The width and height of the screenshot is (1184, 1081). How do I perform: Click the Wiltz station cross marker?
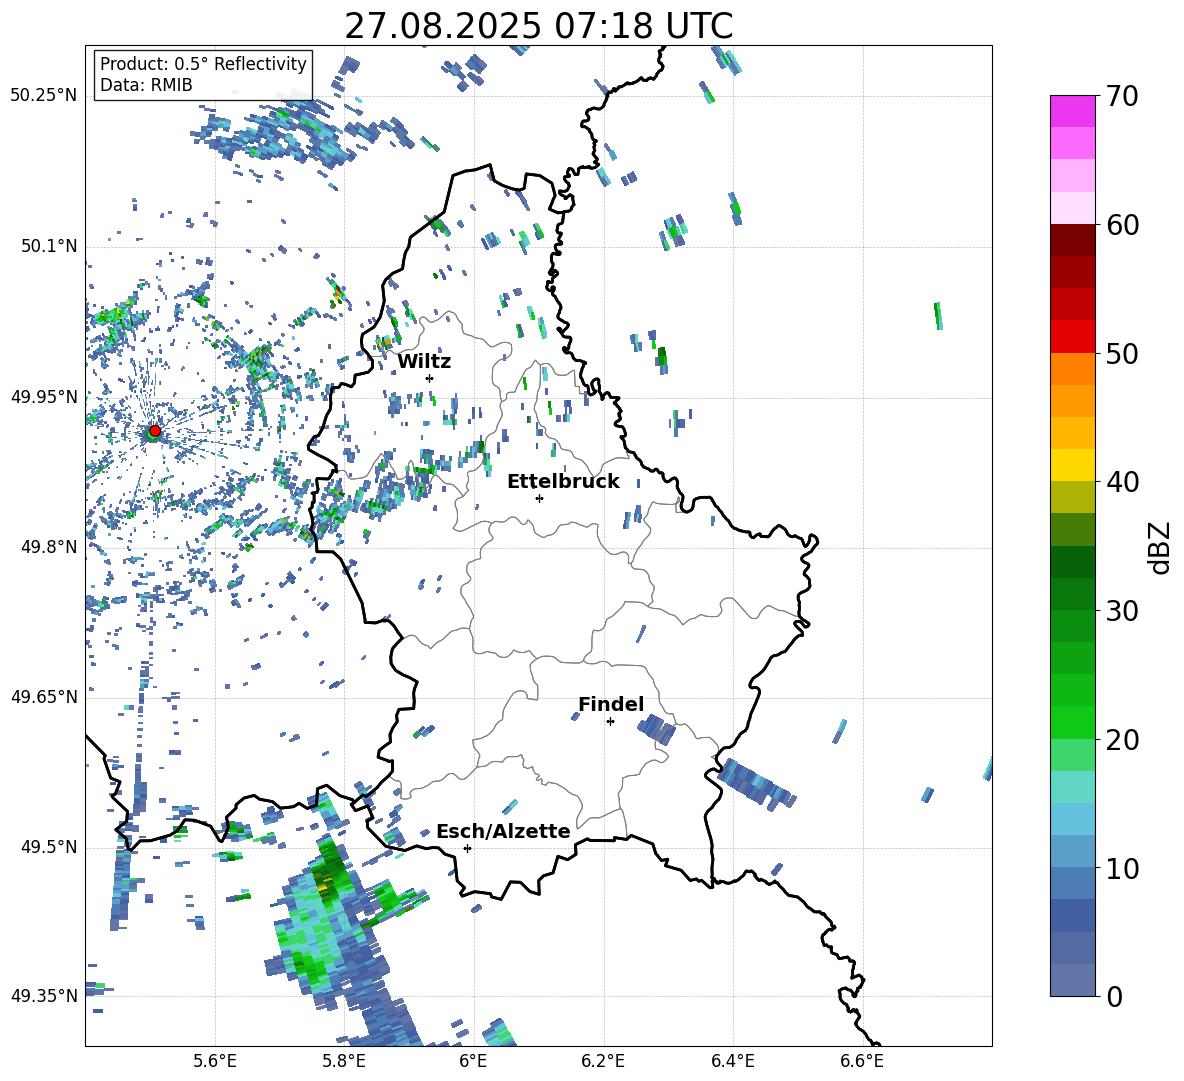click(430, 378)
